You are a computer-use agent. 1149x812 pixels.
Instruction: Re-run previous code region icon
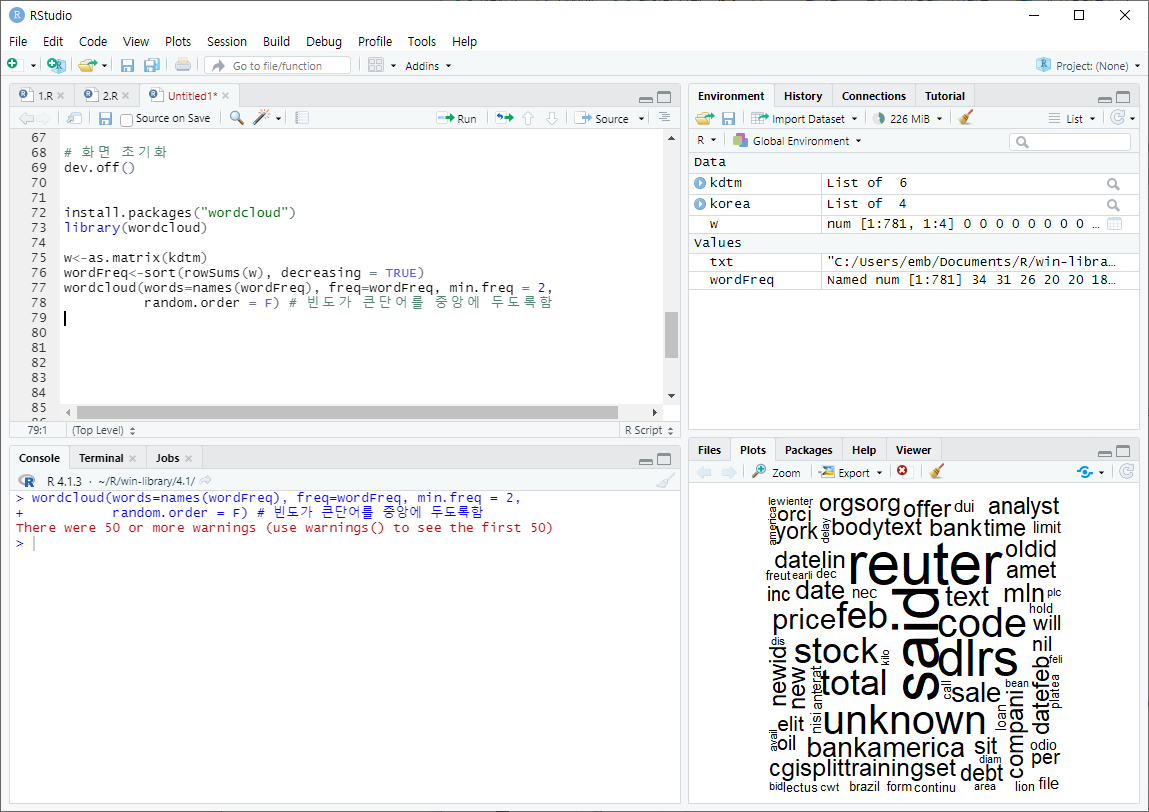click(504, 118)
